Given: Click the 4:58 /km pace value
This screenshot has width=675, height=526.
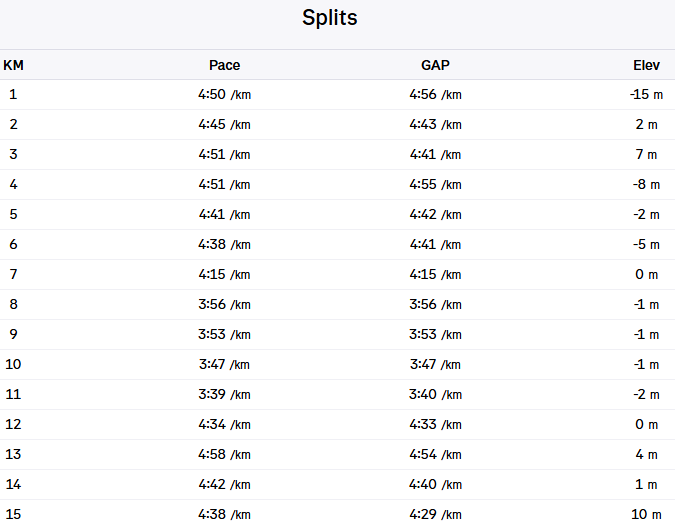Looking at the screenshot, I should click(224, 454).
